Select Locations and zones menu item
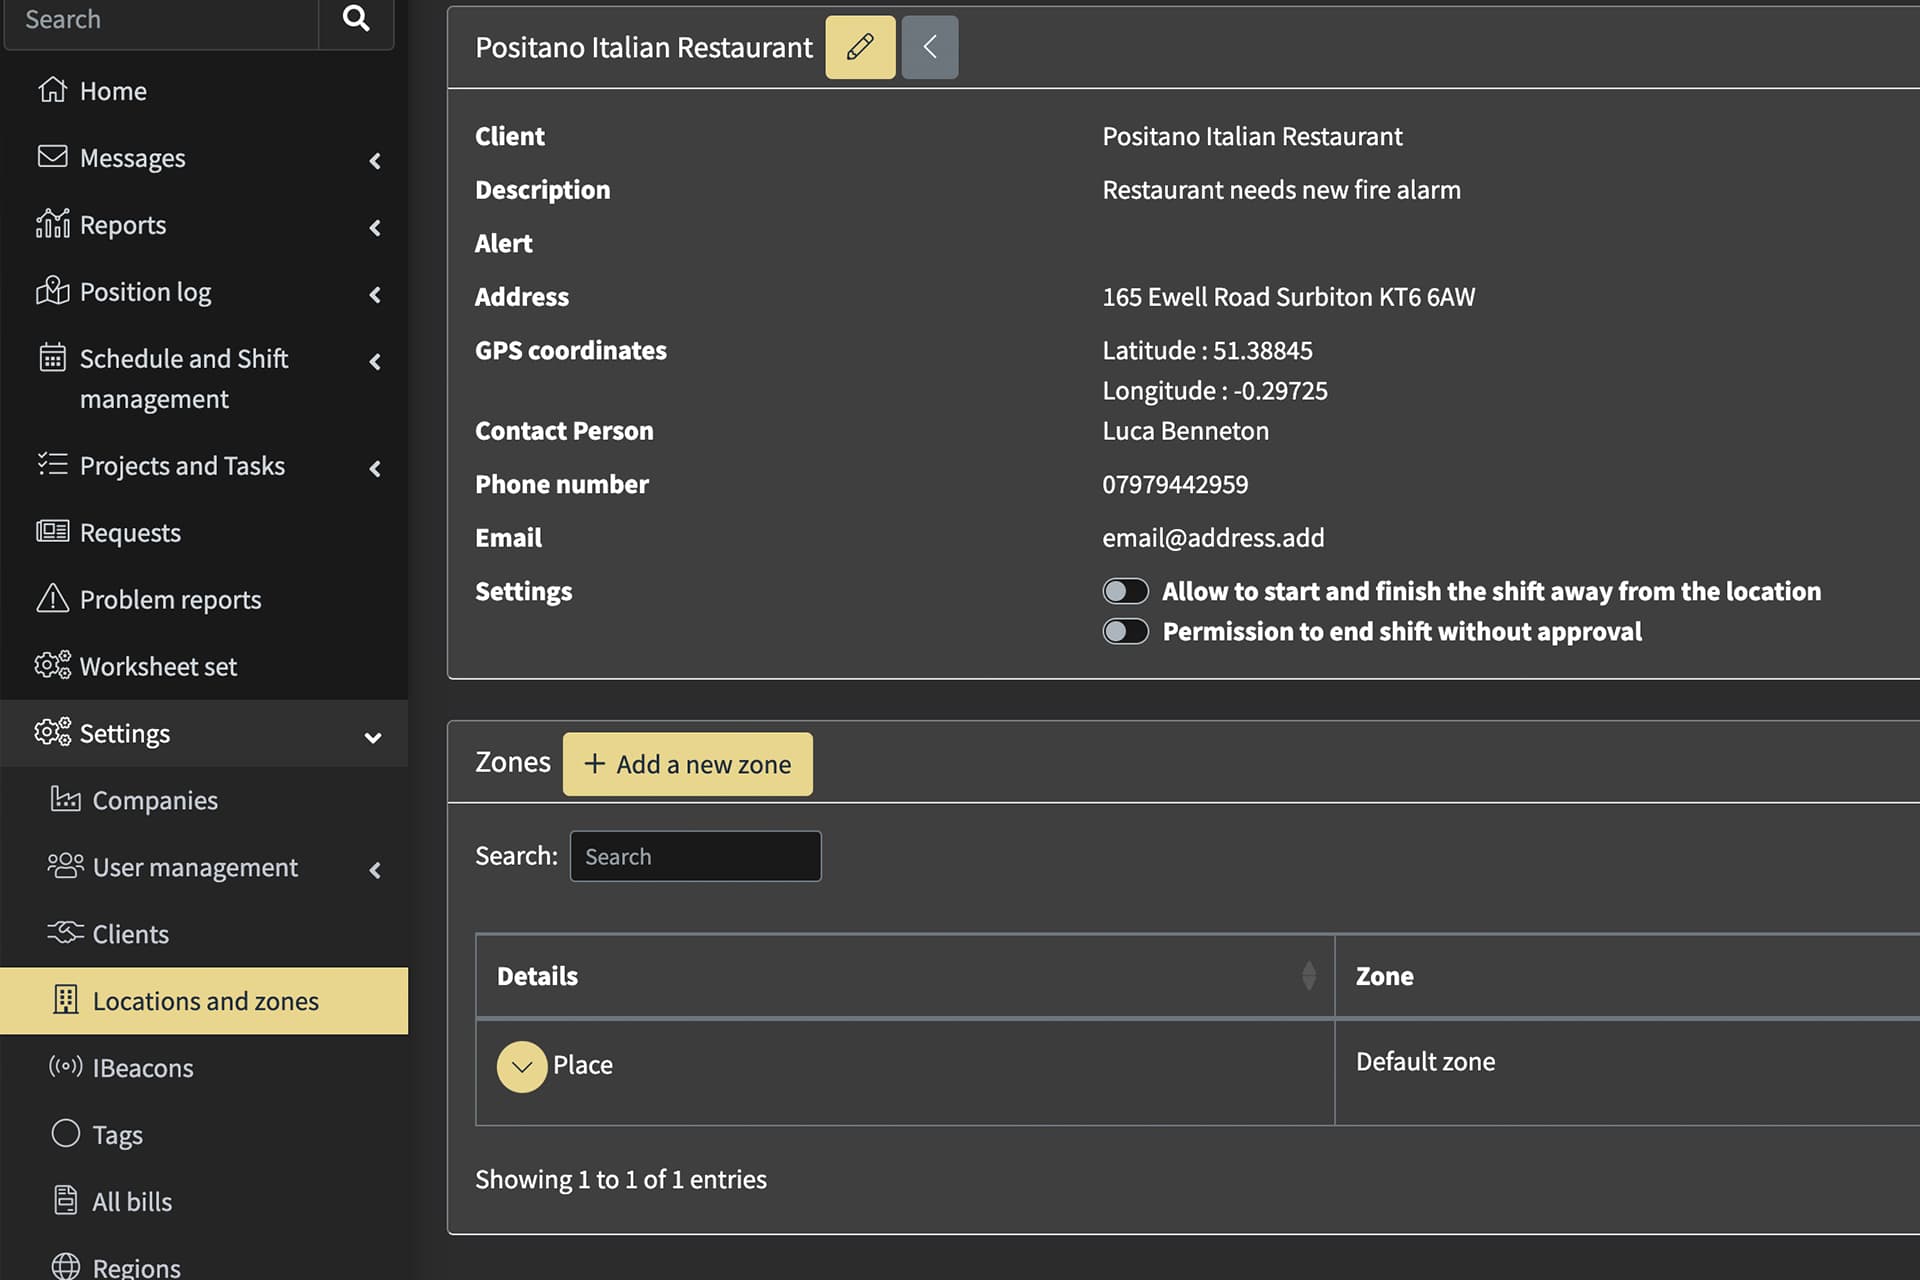The height and width of the screenshot is (1280, 1920). [205, 1001]
